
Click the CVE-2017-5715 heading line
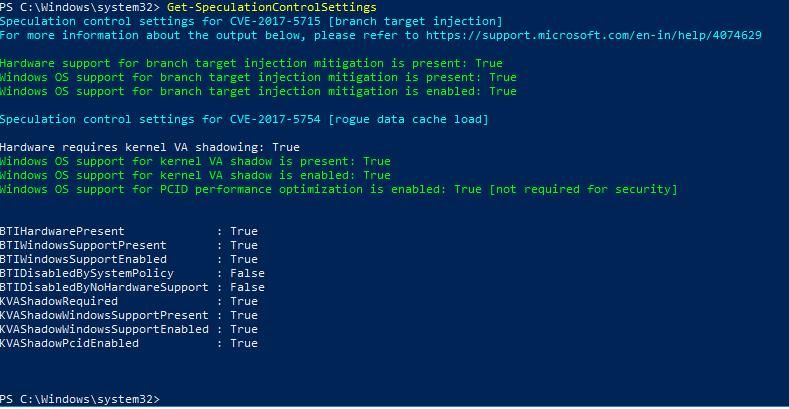[x=251, y=22]
